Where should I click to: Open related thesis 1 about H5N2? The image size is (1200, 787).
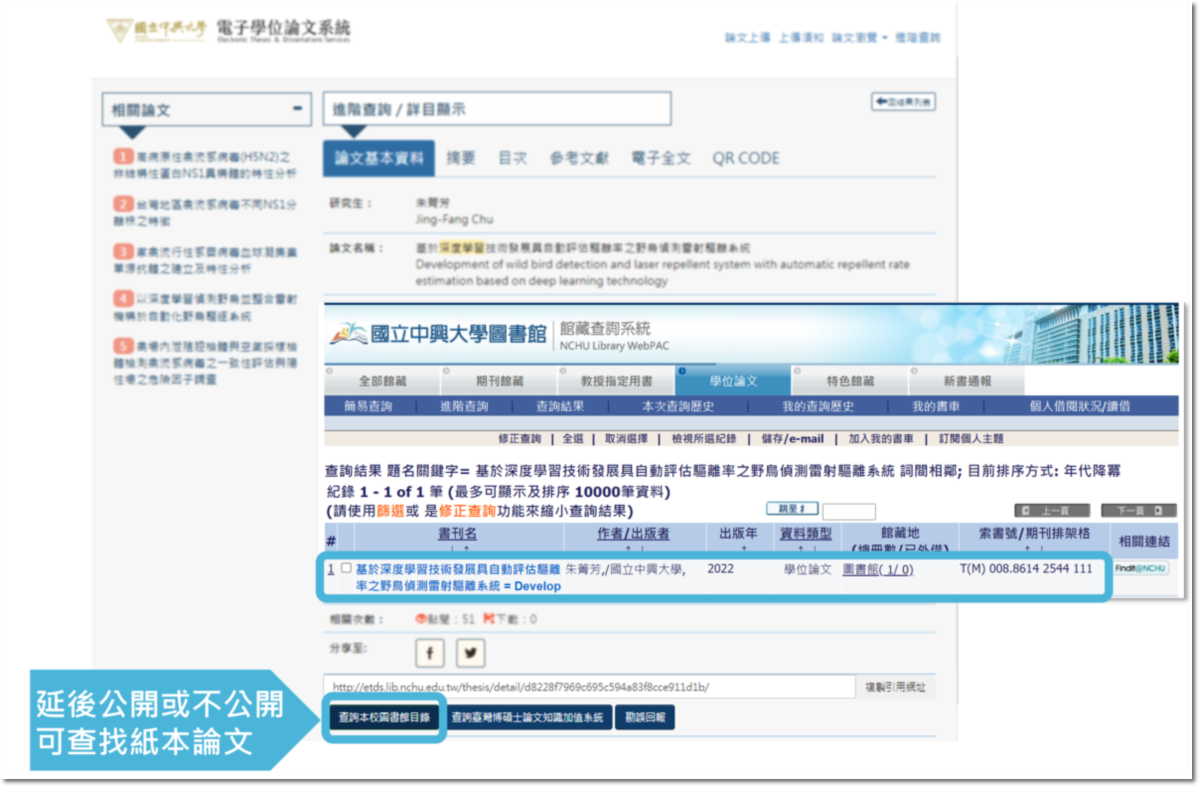tap(205, 165)
